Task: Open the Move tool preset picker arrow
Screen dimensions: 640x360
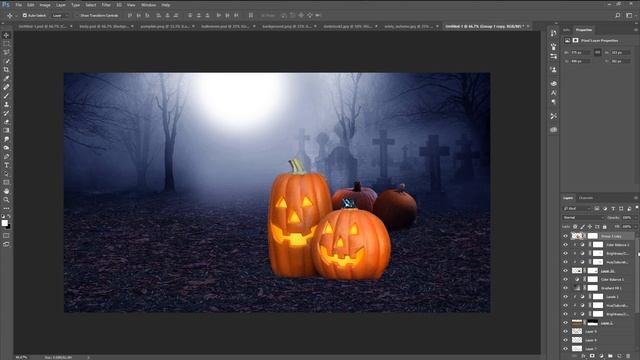Action: [16, 16]
